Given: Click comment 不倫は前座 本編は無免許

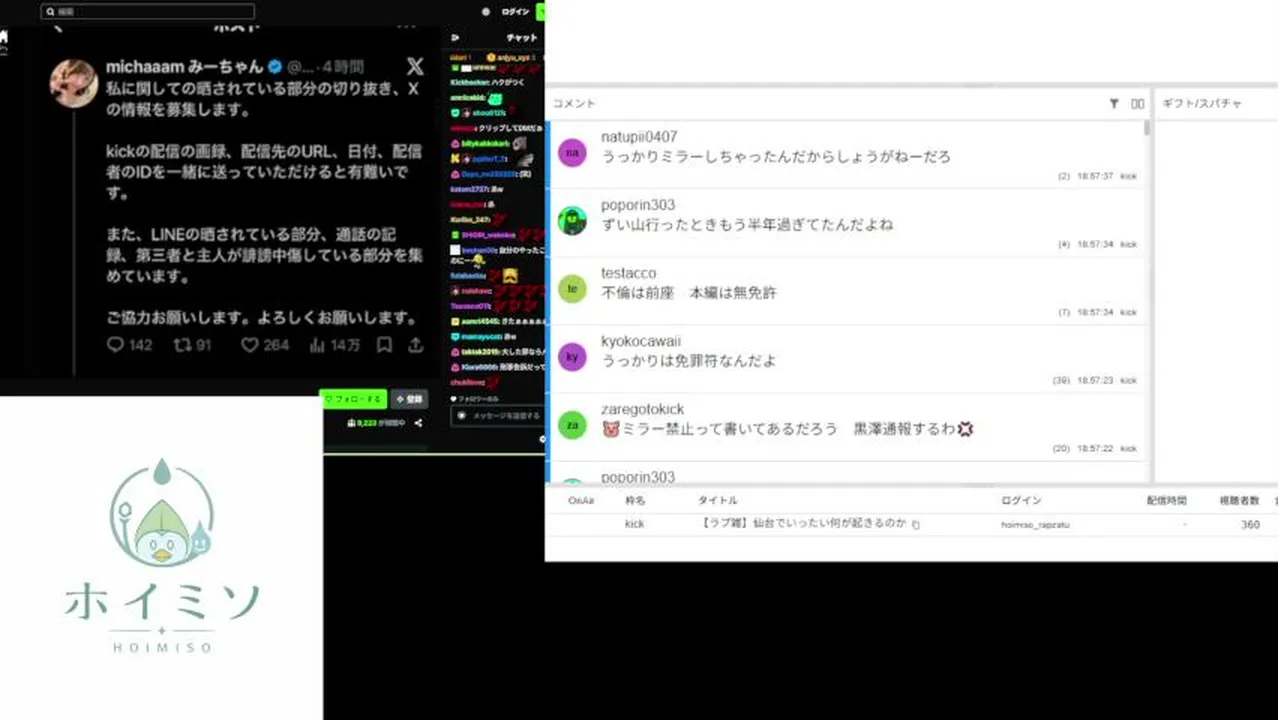Looking at the screenshot, I should (x=689, y=293).
